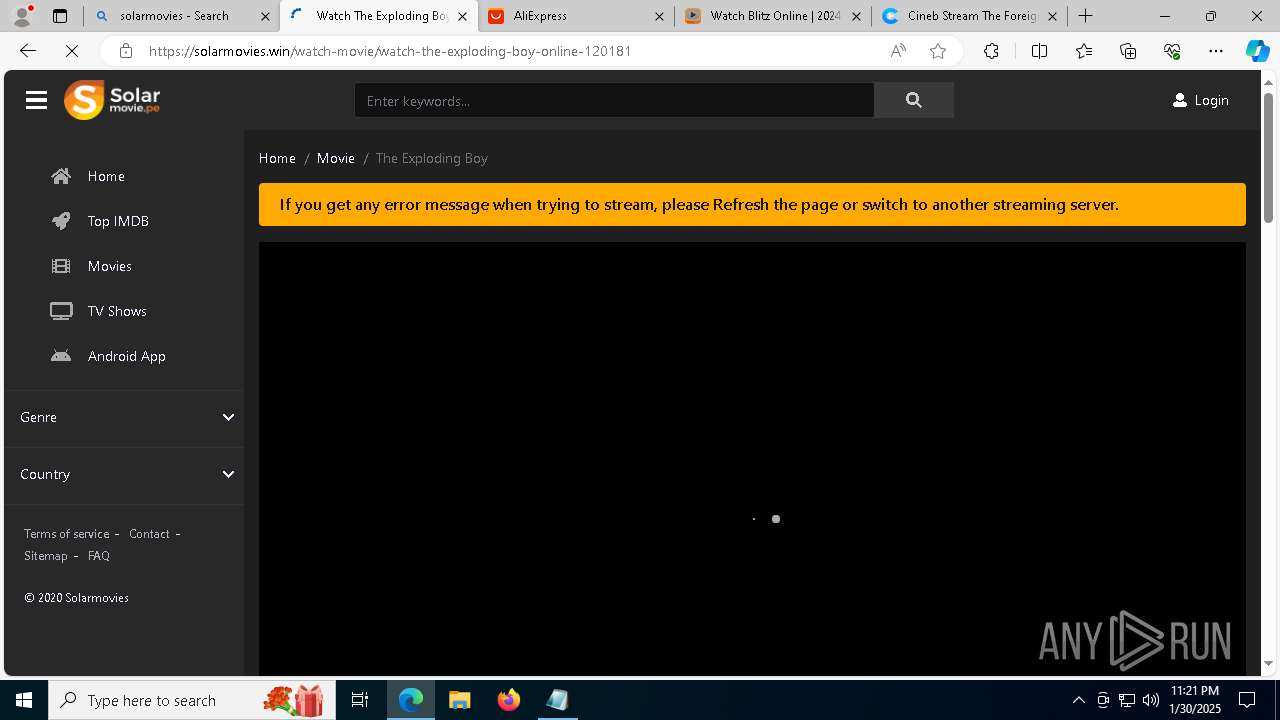Open the notification center icon
1280x720 pixels.
coord(1247,700)
